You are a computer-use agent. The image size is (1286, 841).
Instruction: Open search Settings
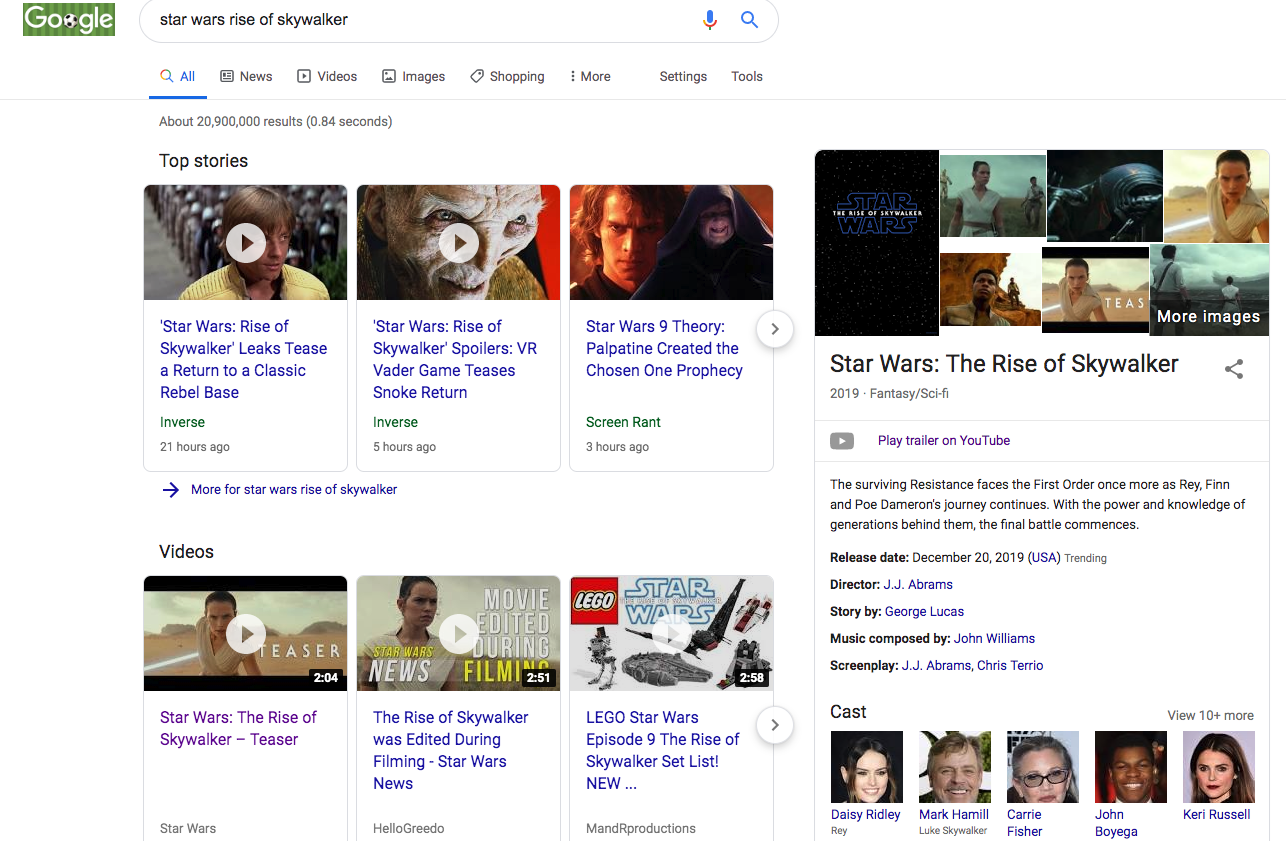[x=682, y=76]
